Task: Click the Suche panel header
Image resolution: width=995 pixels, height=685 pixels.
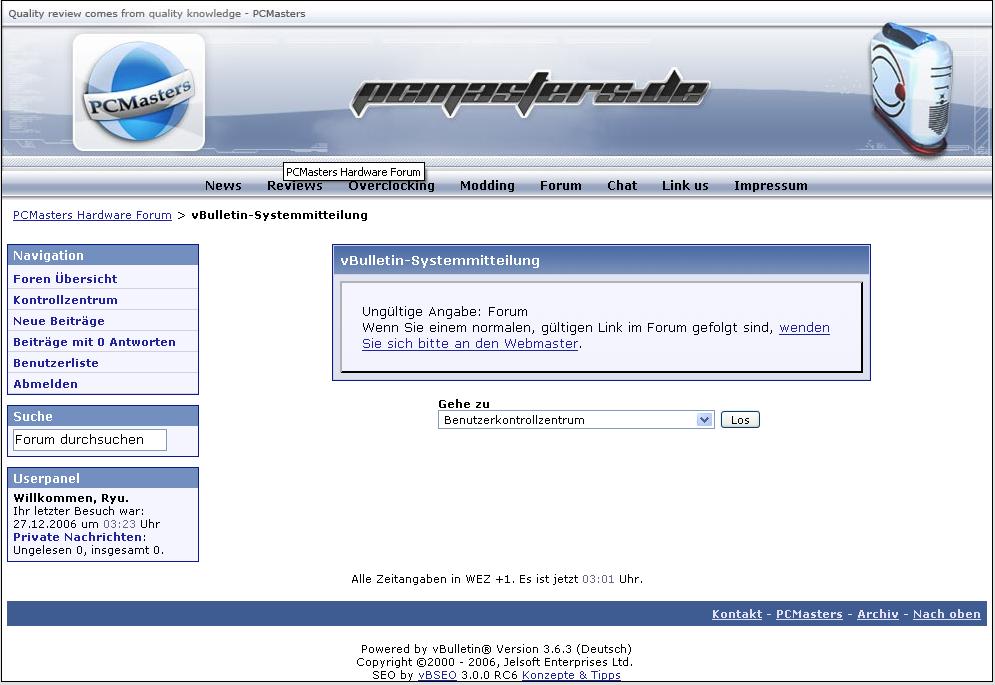Action: [103, 416]
